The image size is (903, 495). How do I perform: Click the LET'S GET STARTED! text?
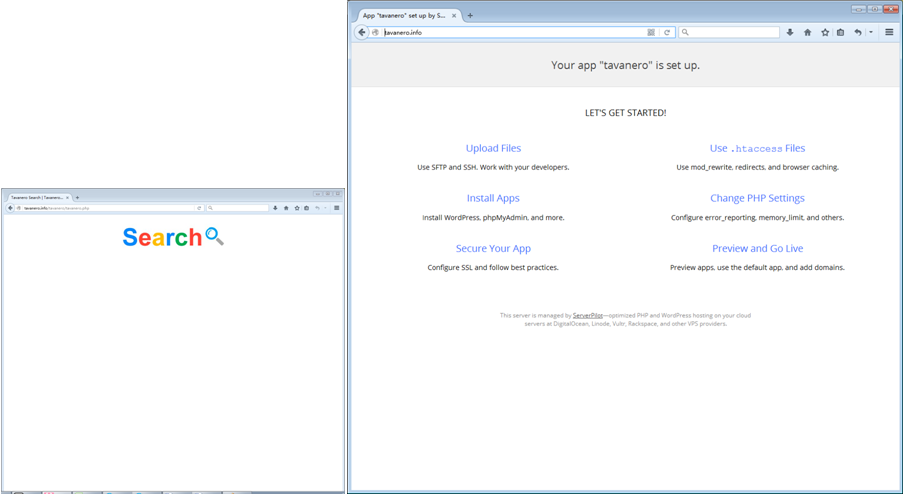tap(625, 113)
